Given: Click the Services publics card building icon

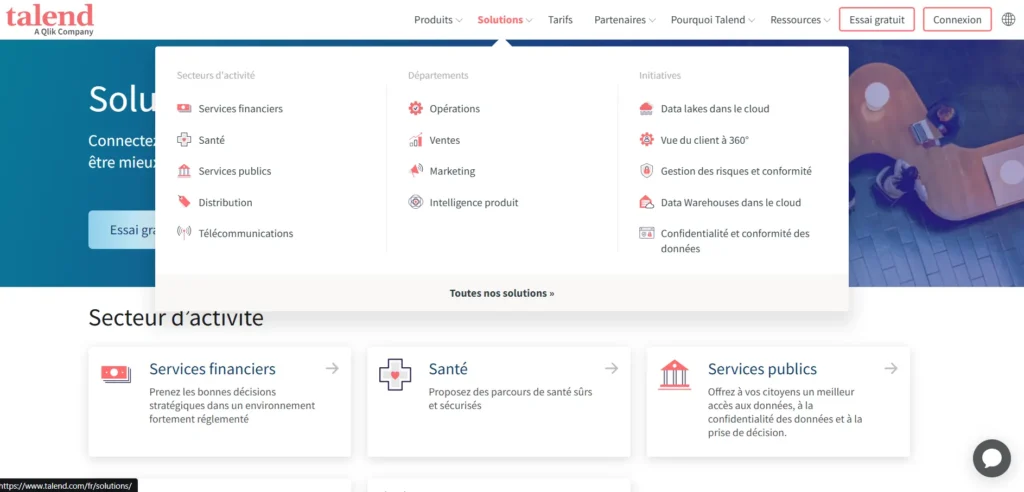Looking at the screenshot, I should coord(675,374).
